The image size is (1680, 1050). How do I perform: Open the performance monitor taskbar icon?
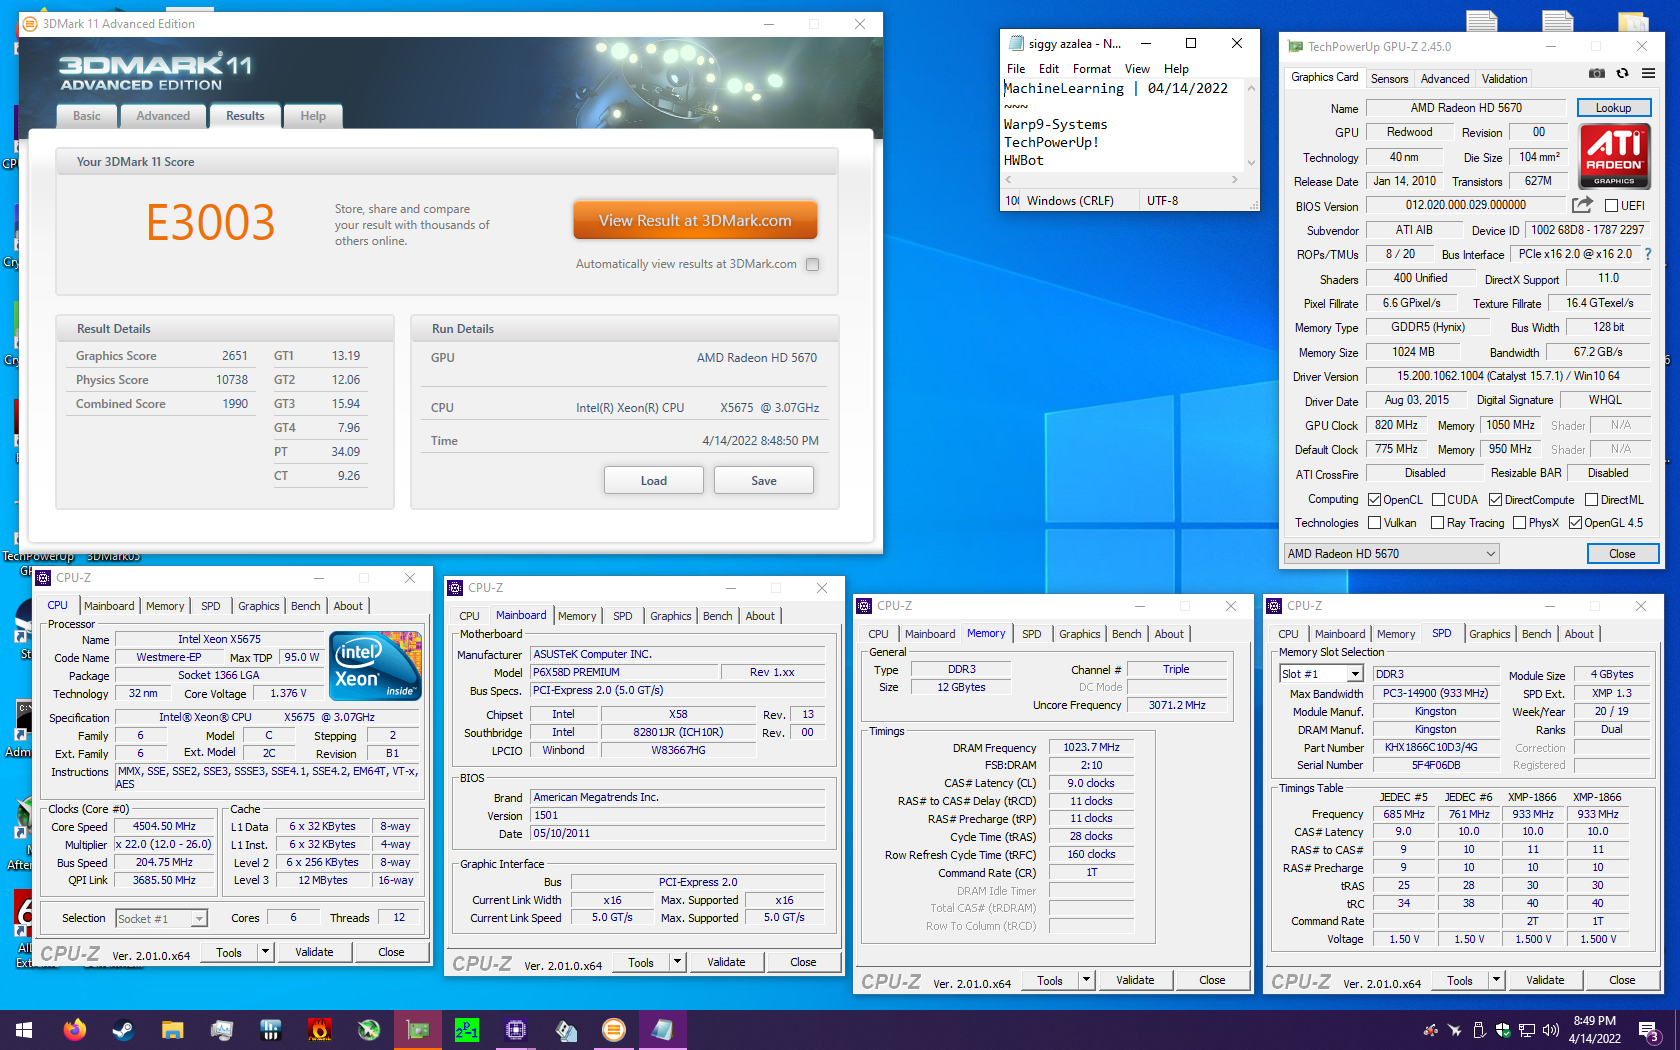(x=221, y=1030)
